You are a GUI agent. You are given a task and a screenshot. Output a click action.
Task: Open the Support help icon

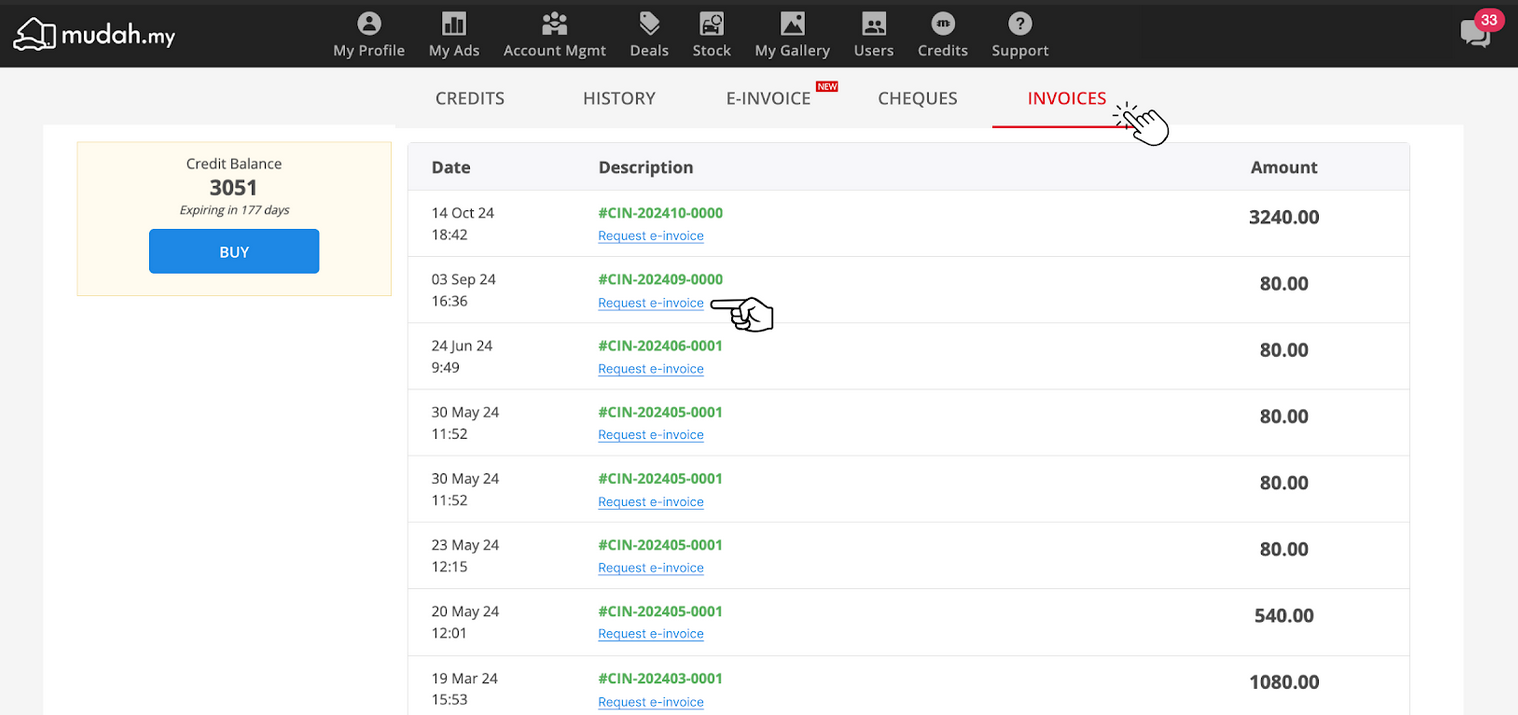(1019, 24)
